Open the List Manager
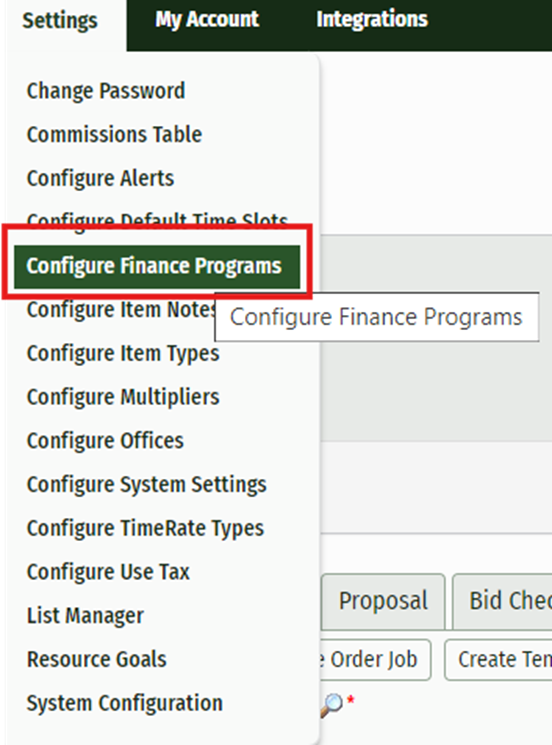The width and height of the screenshot is (552, 745). 85,616
